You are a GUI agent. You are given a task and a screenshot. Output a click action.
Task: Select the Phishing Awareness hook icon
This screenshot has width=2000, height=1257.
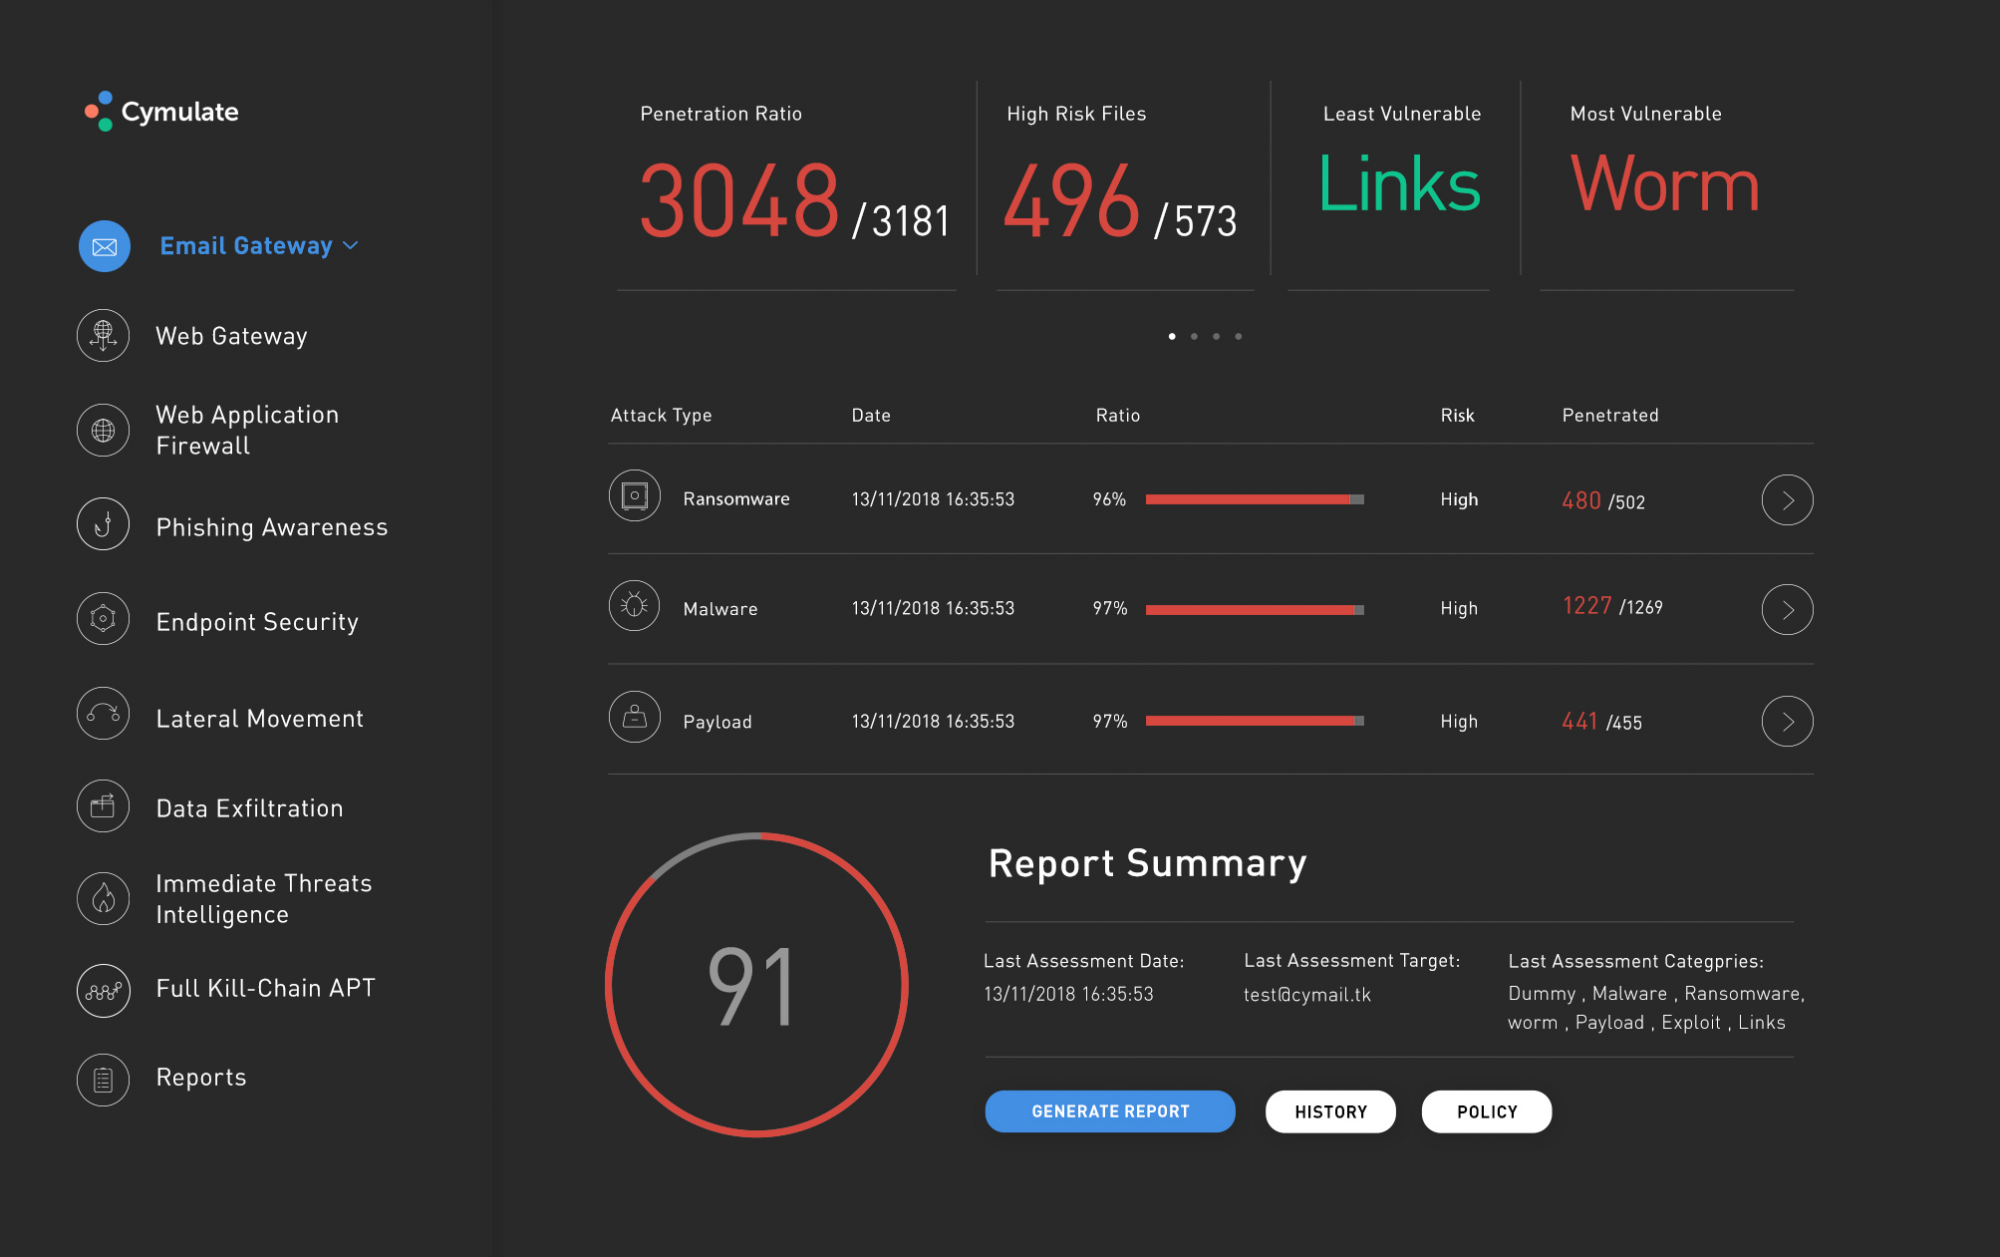[103, 524]
